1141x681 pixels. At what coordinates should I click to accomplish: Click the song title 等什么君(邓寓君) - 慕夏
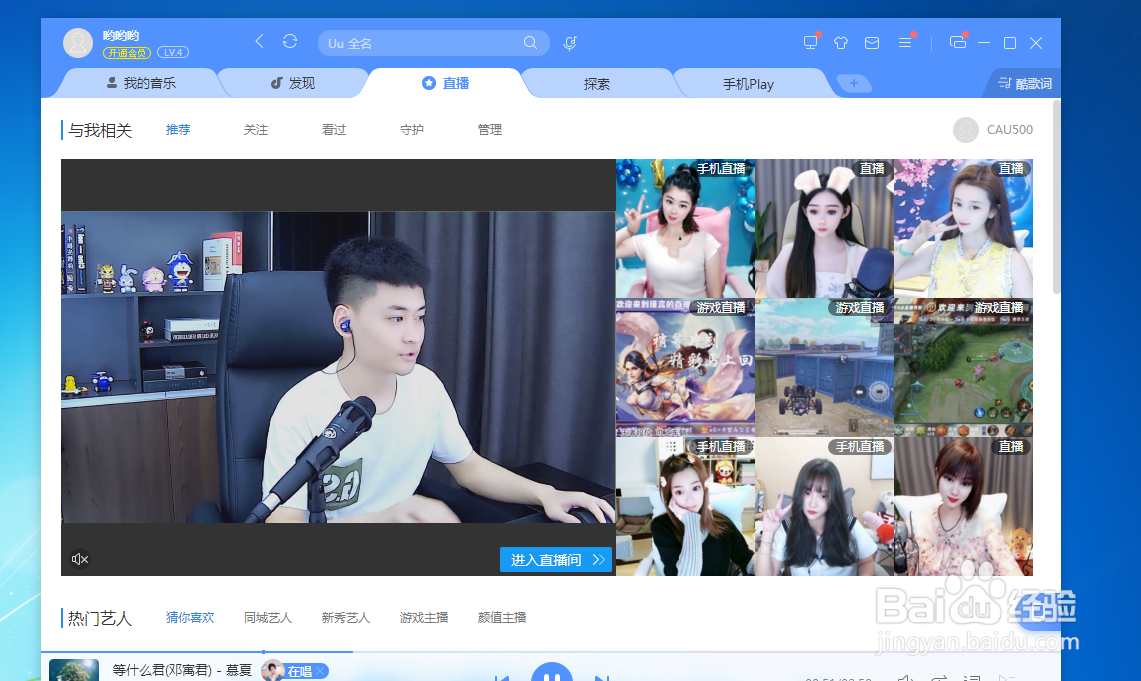(x=182, y=670)
